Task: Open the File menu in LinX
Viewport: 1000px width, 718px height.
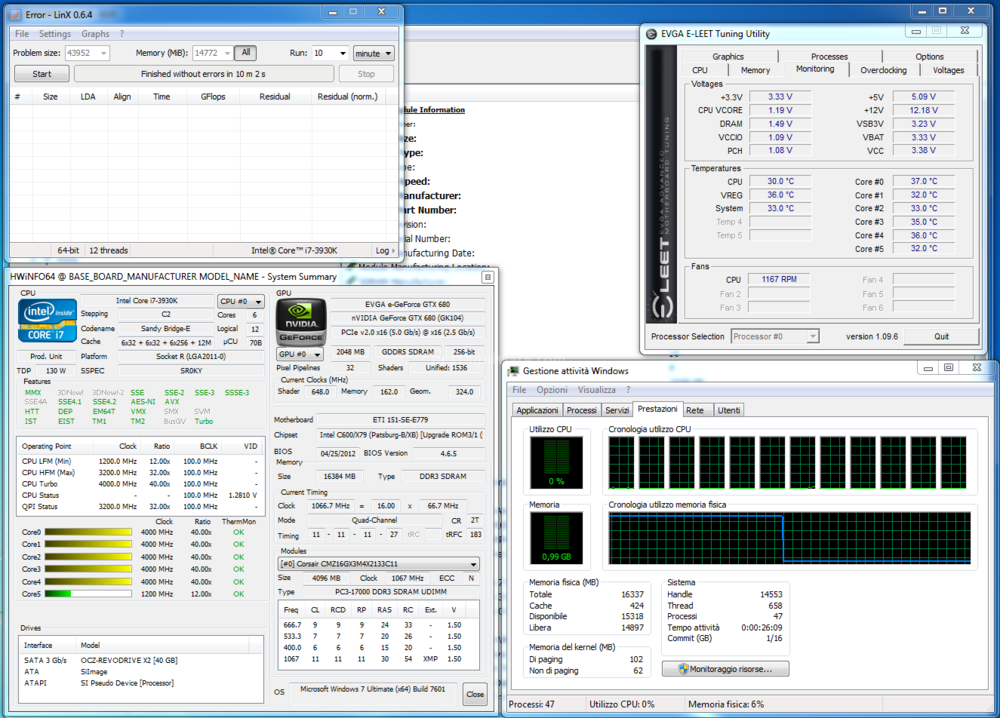Action: pos(22,34)
